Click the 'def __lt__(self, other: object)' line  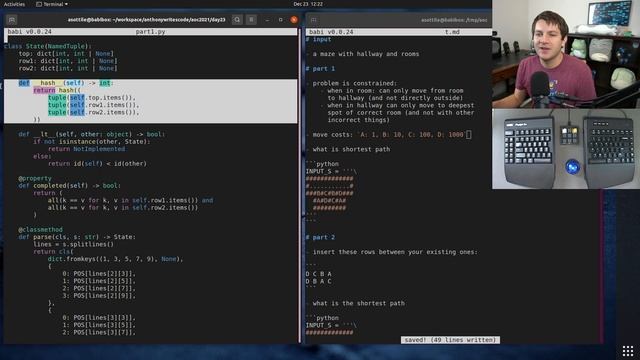pyautogui.click(x=91, y=134)
